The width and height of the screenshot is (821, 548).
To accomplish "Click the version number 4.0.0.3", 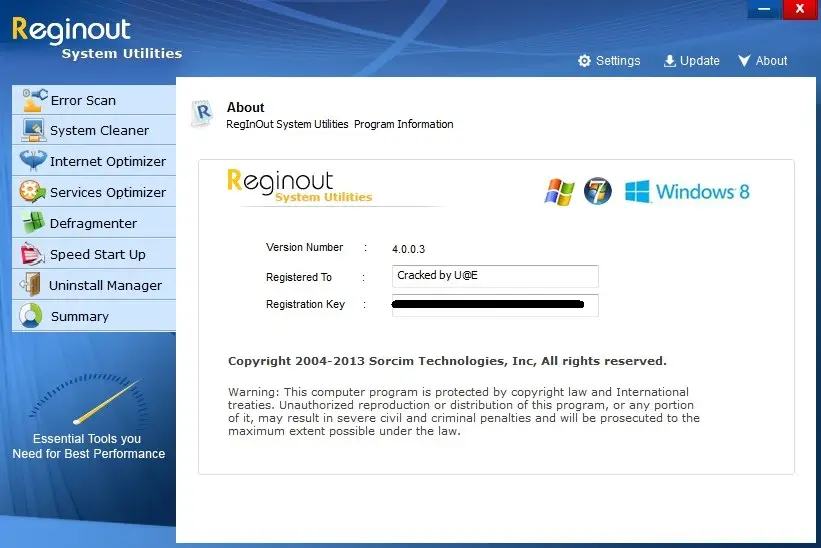I will point(408,249).
